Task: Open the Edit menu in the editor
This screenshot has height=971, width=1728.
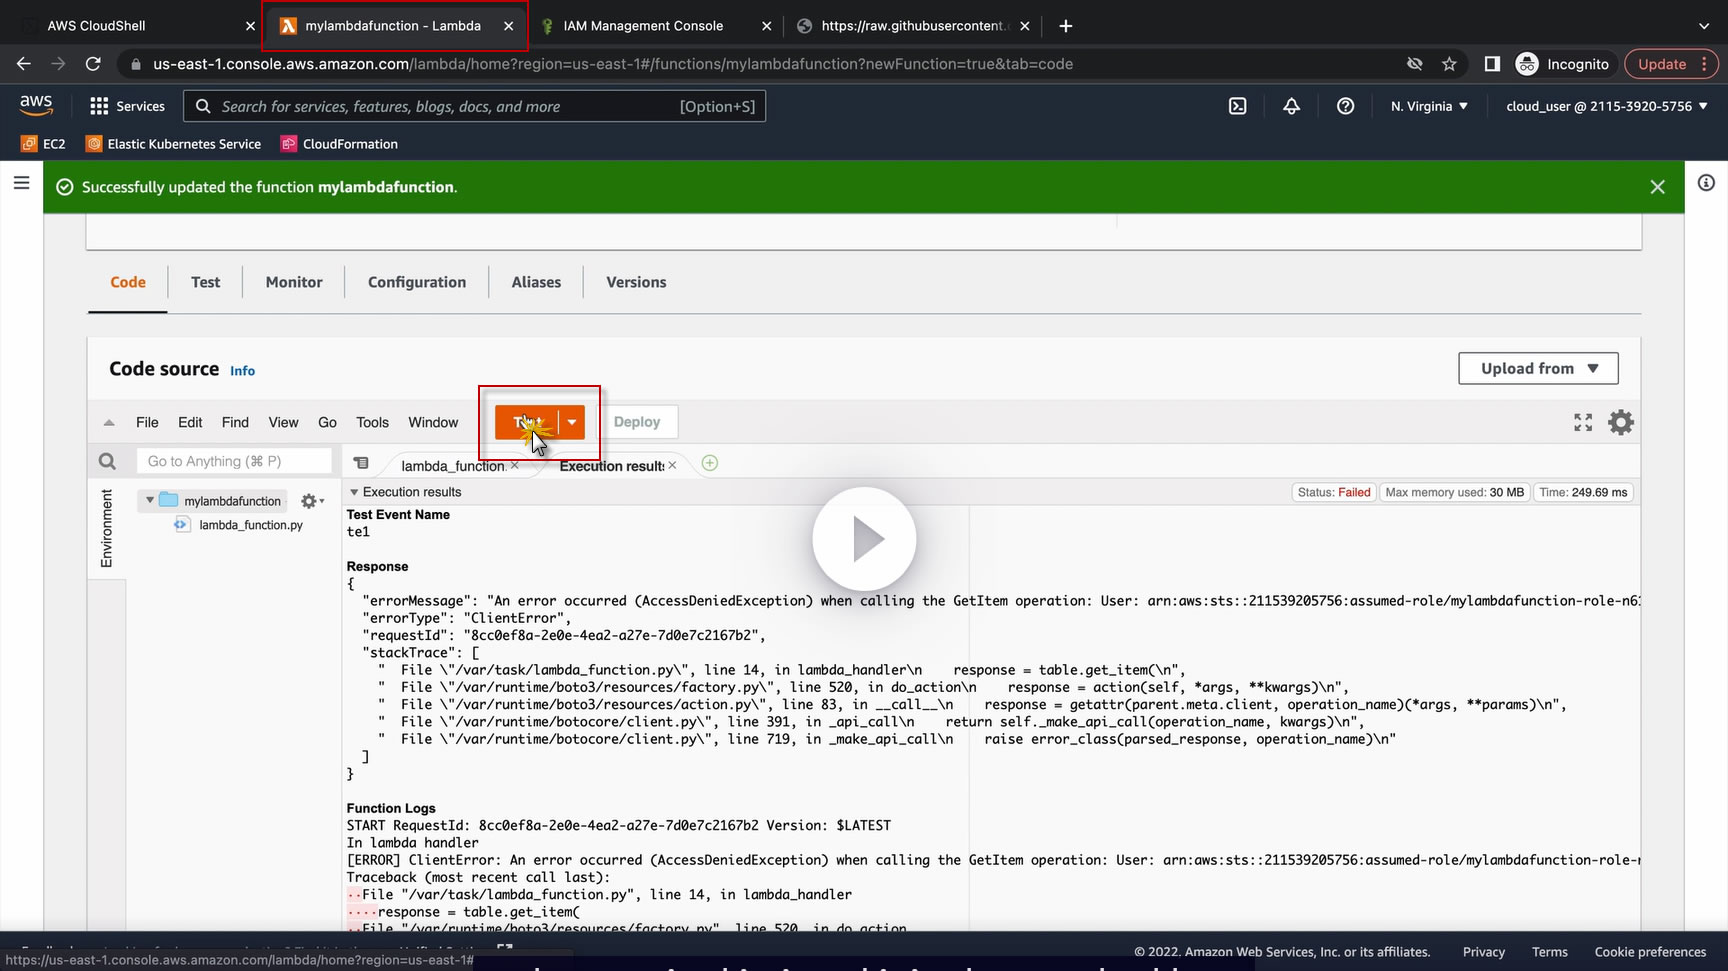Action: click(190, 422)
